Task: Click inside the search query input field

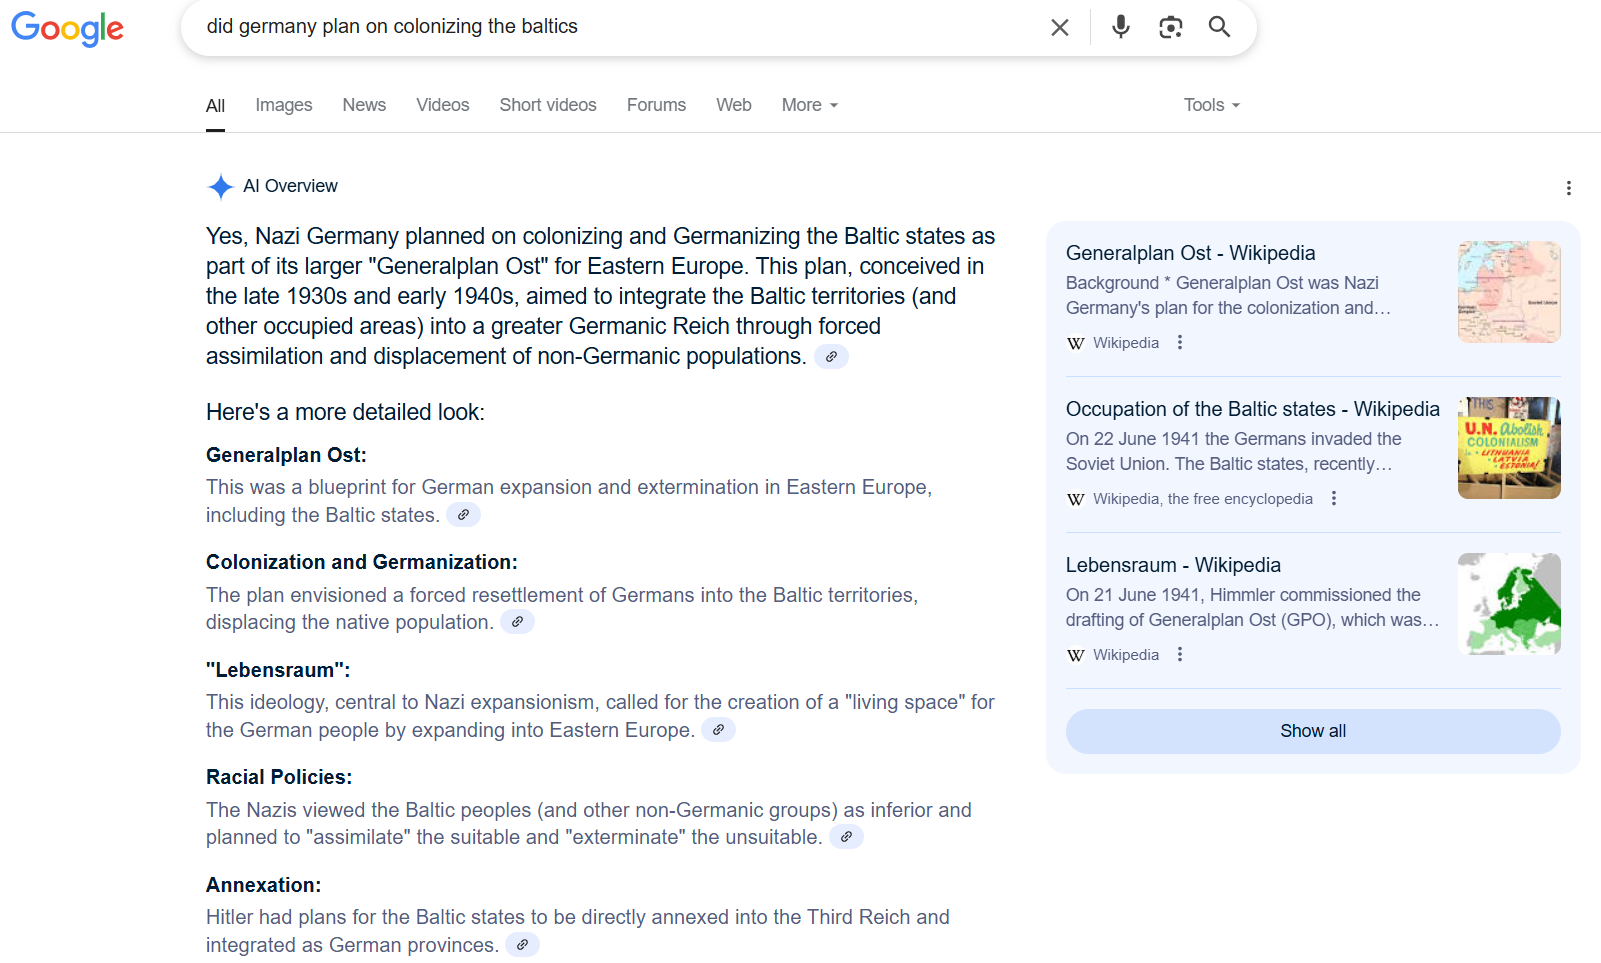Action: pos(620,27)
